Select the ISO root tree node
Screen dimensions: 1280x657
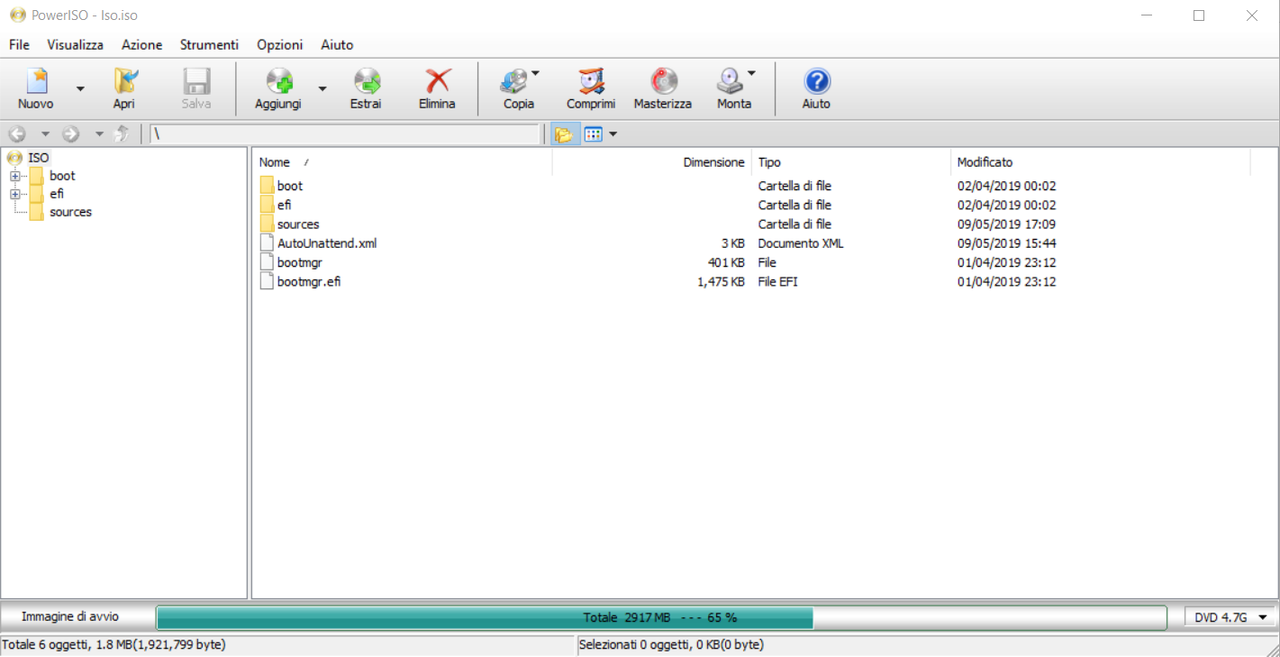coord(39,158)
